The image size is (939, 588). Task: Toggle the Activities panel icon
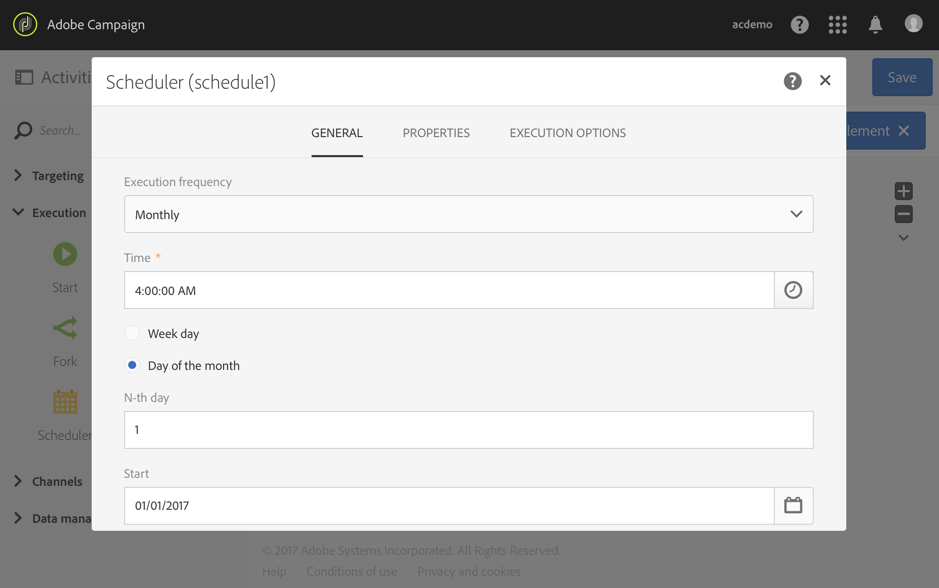coord(24,77)
